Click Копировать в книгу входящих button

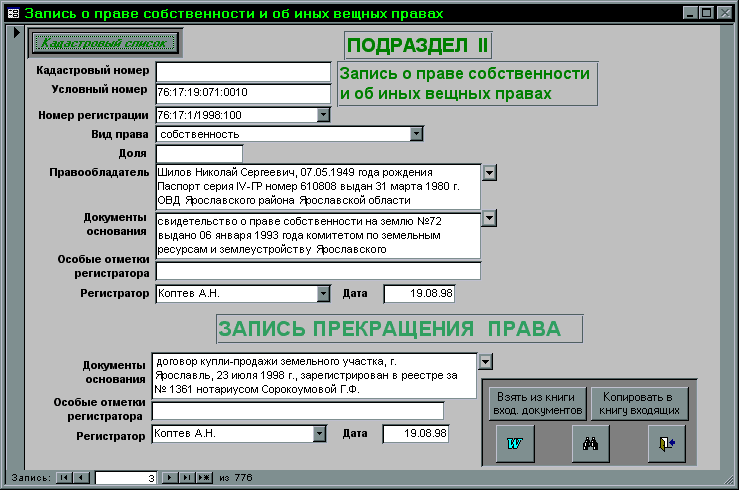click(639, 404)
